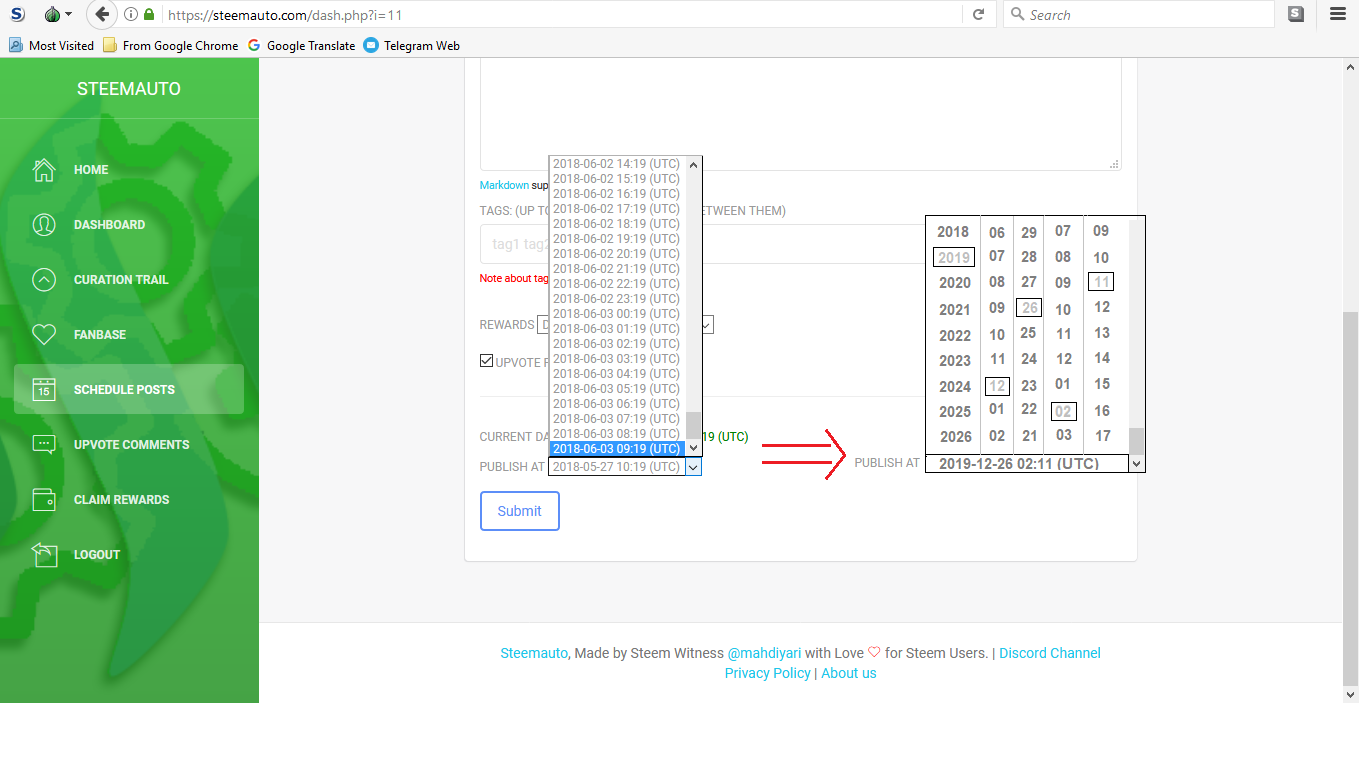Click the date list scrollbar up arrow

click(694, 164)
